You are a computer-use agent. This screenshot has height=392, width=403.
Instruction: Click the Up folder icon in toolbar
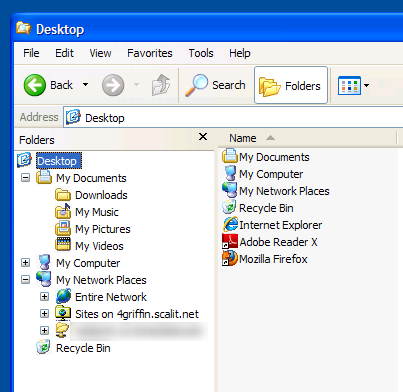[x=161, y=85]
